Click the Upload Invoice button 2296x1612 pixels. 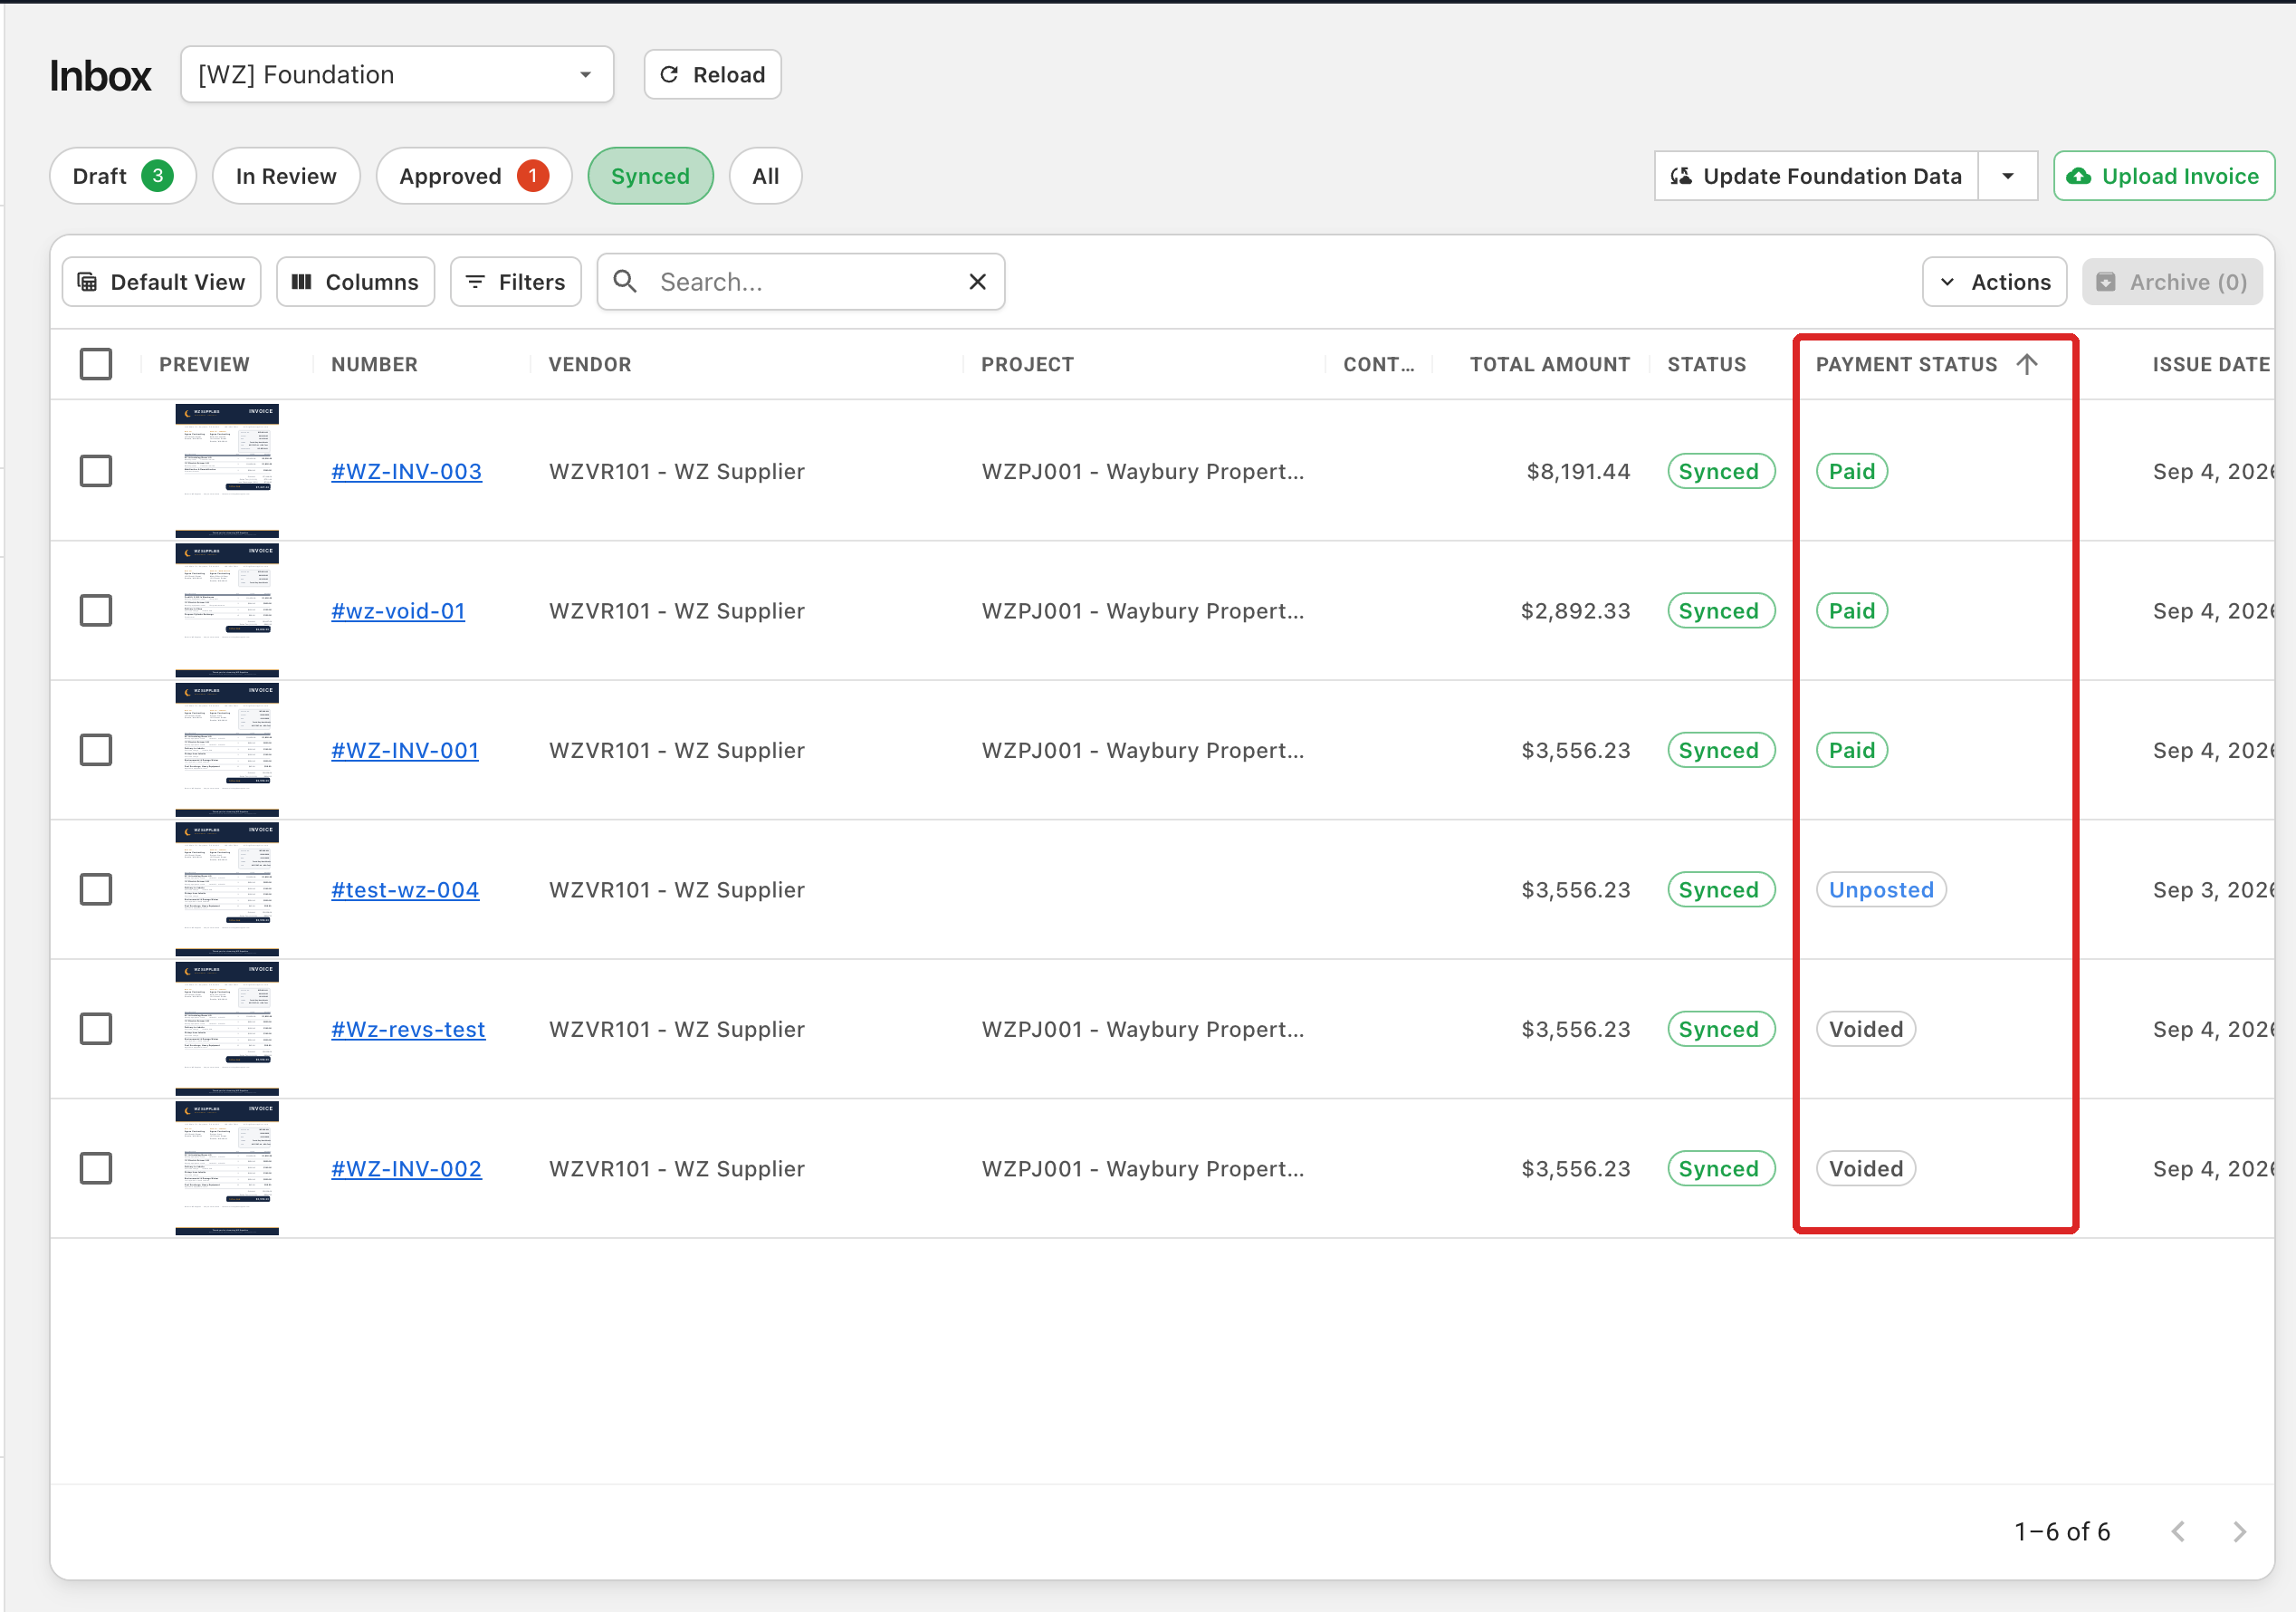coord(2164,176)
